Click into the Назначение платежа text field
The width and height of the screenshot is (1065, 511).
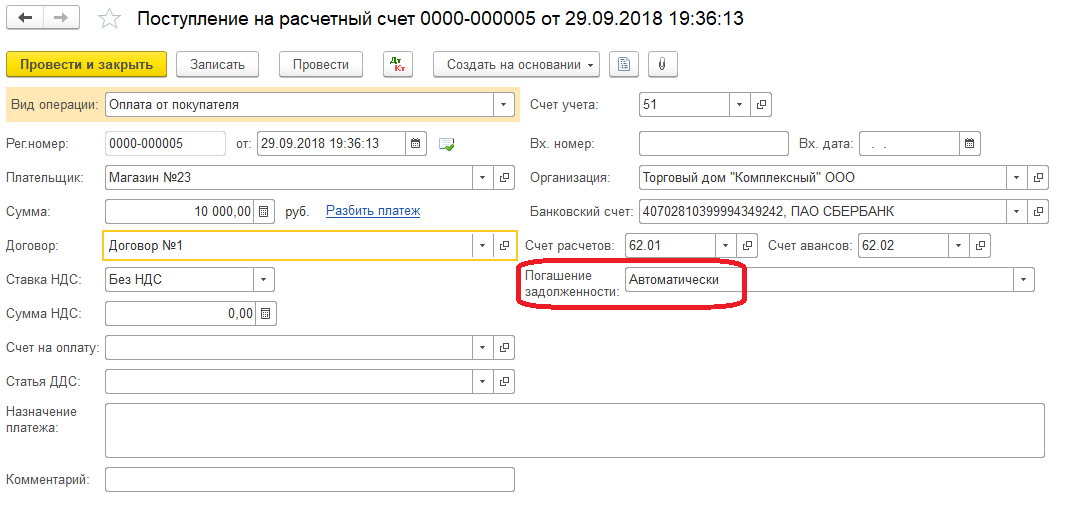pos(574,429)
